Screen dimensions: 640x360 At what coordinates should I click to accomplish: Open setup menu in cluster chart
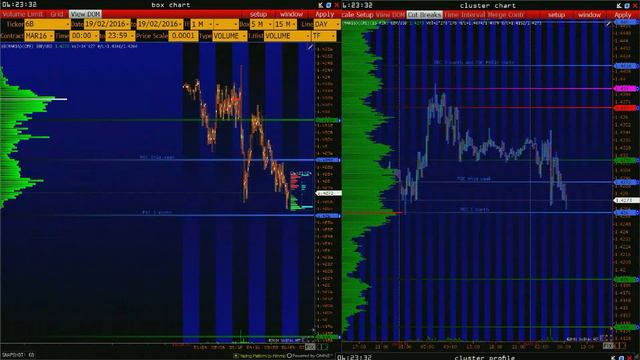tap(556, 15)
